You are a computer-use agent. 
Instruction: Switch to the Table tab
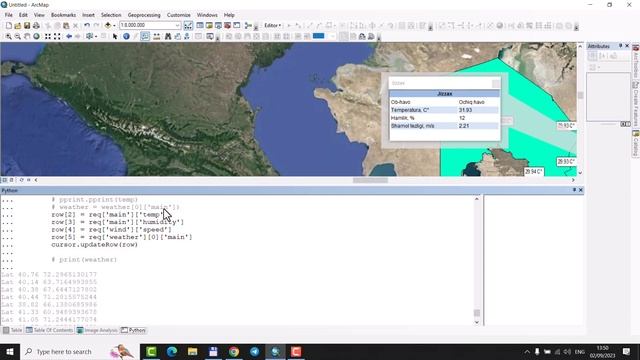pyautogui.click(x=13, y=330)
